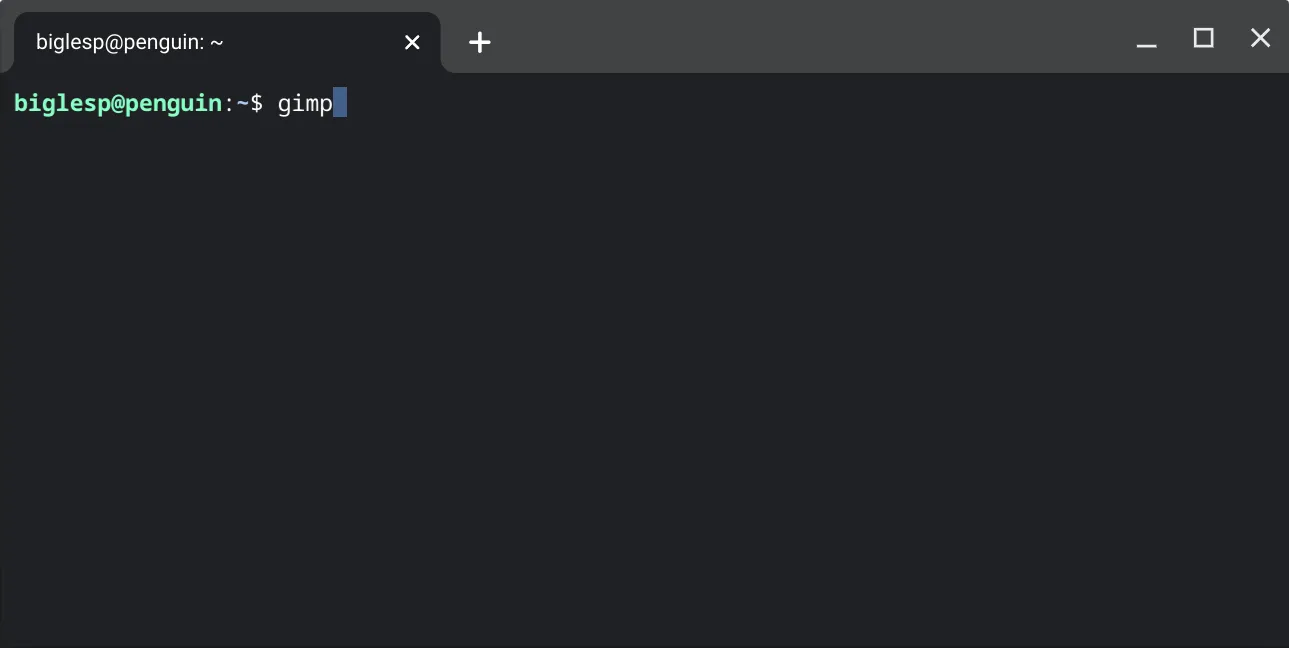
Task: Click the word biglesp in the prompt
Action: click(62, 103)
